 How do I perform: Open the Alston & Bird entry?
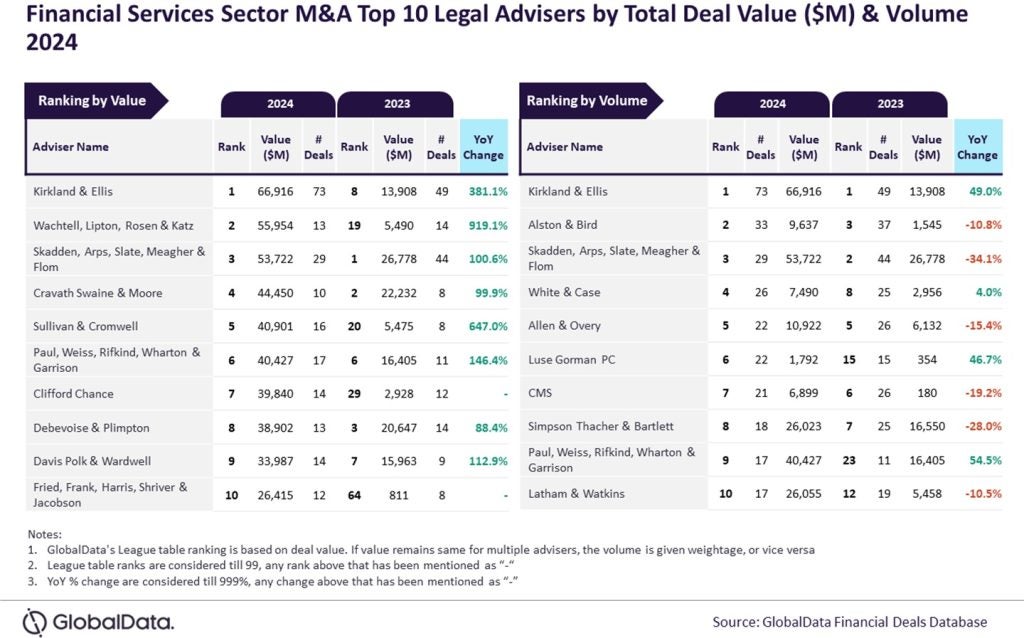pos(562,225)
